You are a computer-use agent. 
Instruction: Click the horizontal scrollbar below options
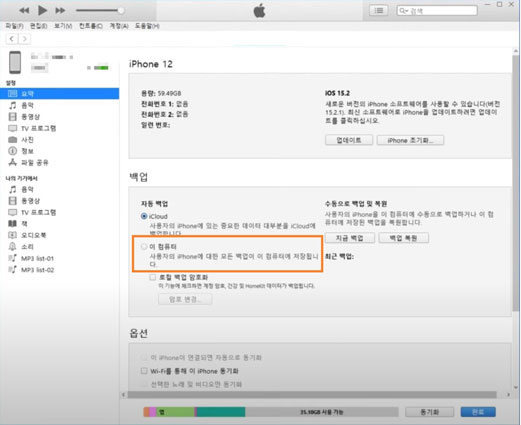pos(312,395)
